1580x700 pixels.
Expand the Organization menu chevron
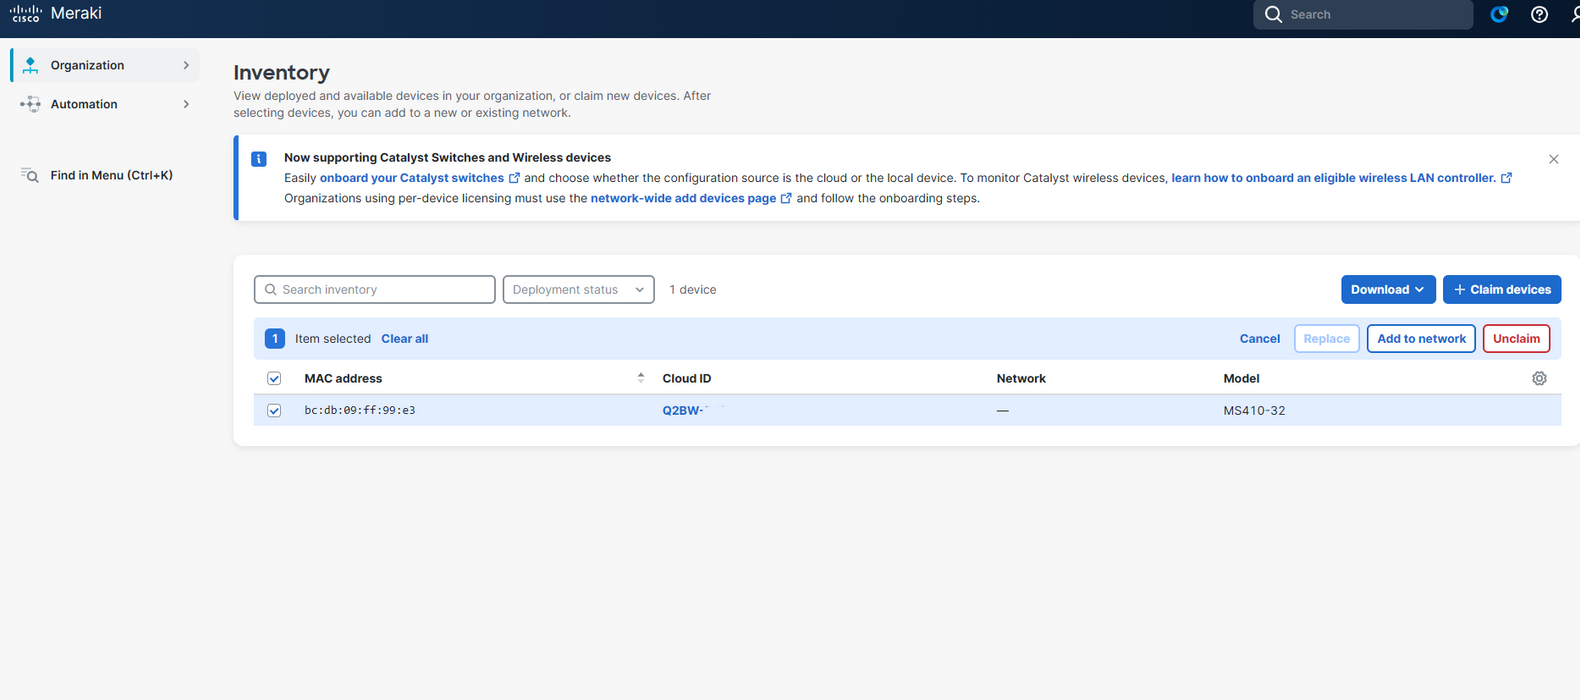(x=186, y=65)
